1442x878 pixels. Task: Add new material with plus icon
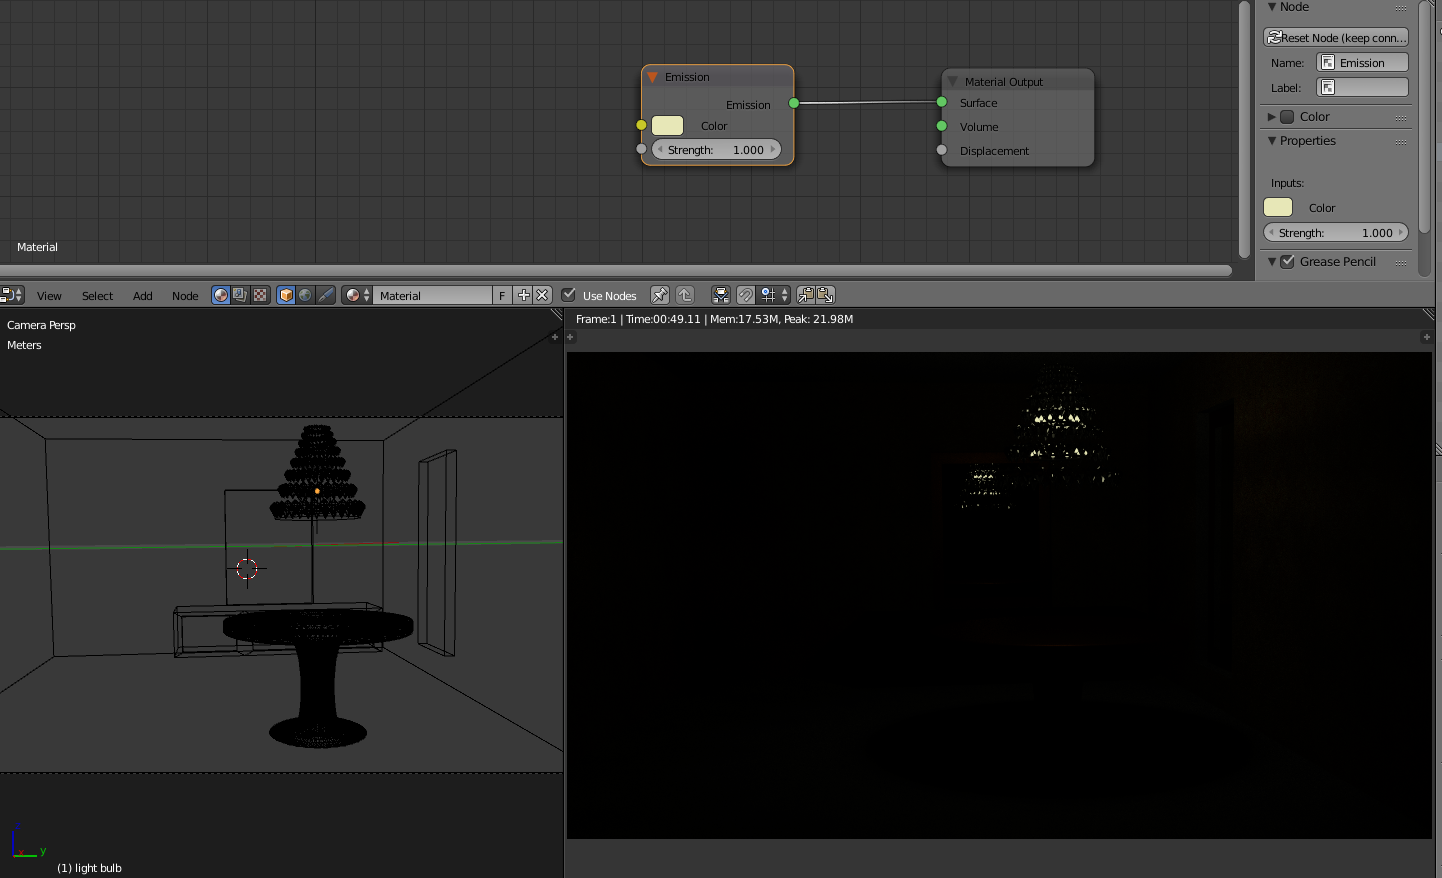click(x=523, y=295)
